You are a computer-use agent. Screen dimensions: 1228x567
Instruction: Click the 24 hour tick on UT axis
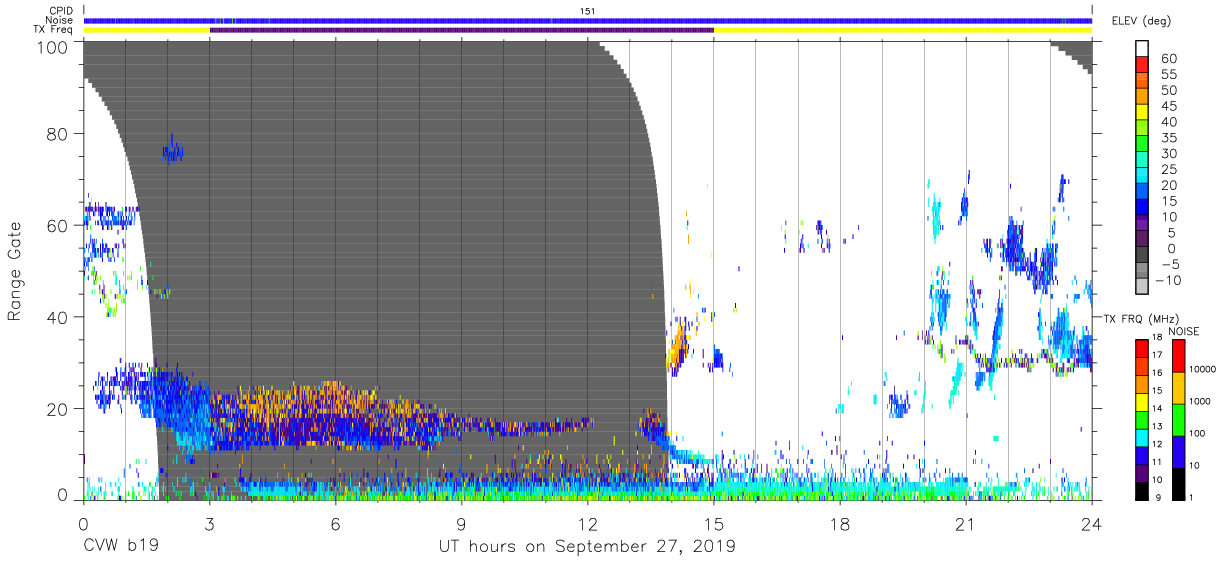click(x=1092, y=524)
